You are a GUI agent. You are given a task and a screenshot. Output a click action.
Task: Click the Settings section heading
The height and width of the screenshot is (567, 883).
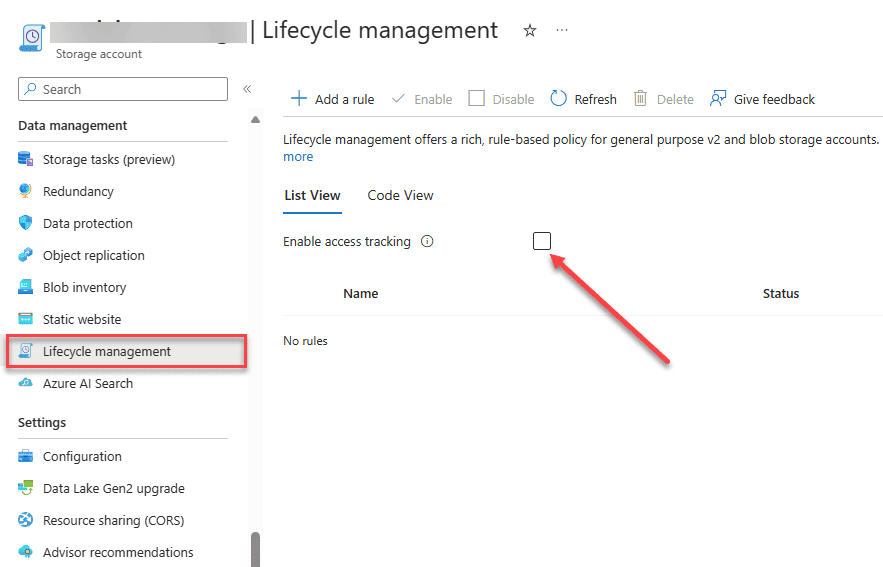pyautogui.click(x=42, y=422)
